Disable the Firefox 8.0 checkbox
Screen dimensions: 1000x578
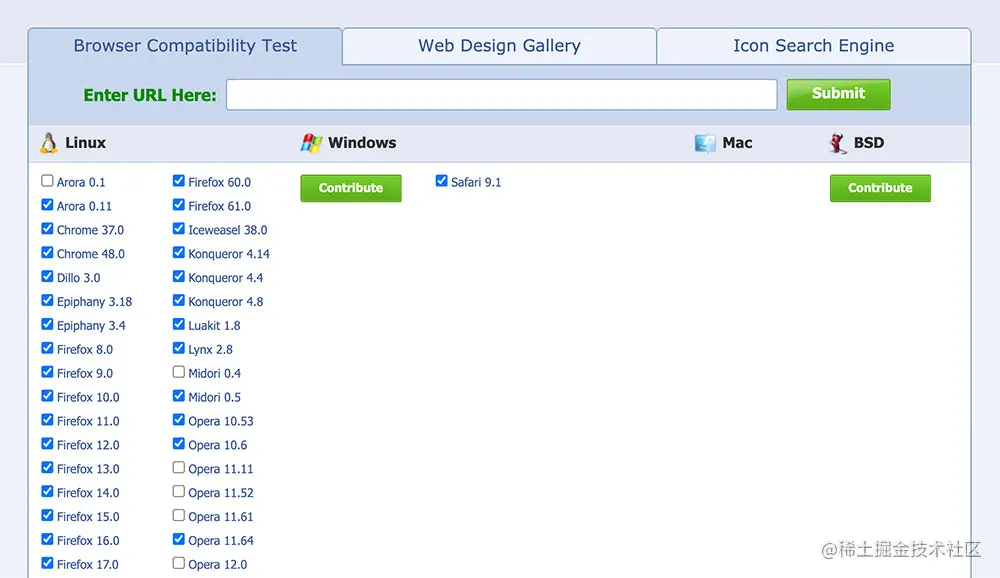tap(47, 348)
